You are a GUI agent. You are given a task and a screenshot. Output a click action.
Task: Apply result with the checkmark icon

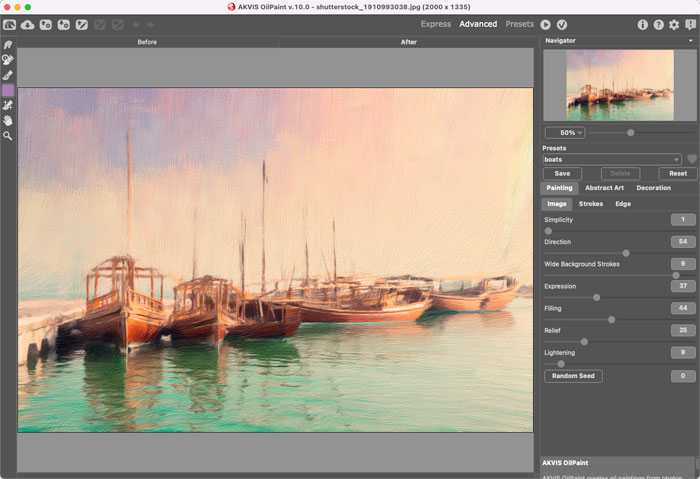click(x=562, y=25)
